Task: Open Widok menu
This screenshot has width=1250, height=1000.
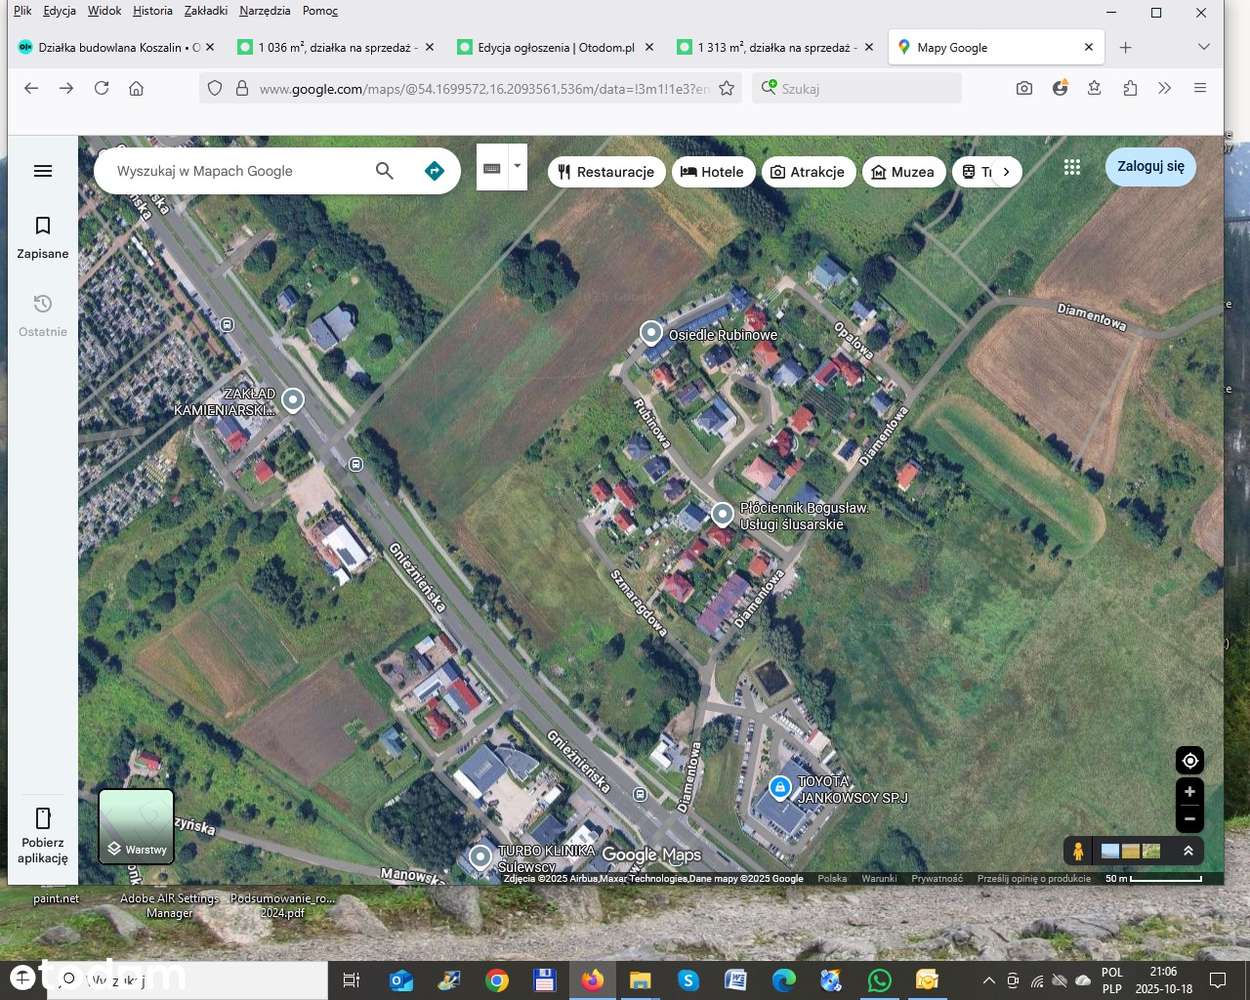Action: coord(104,11)
